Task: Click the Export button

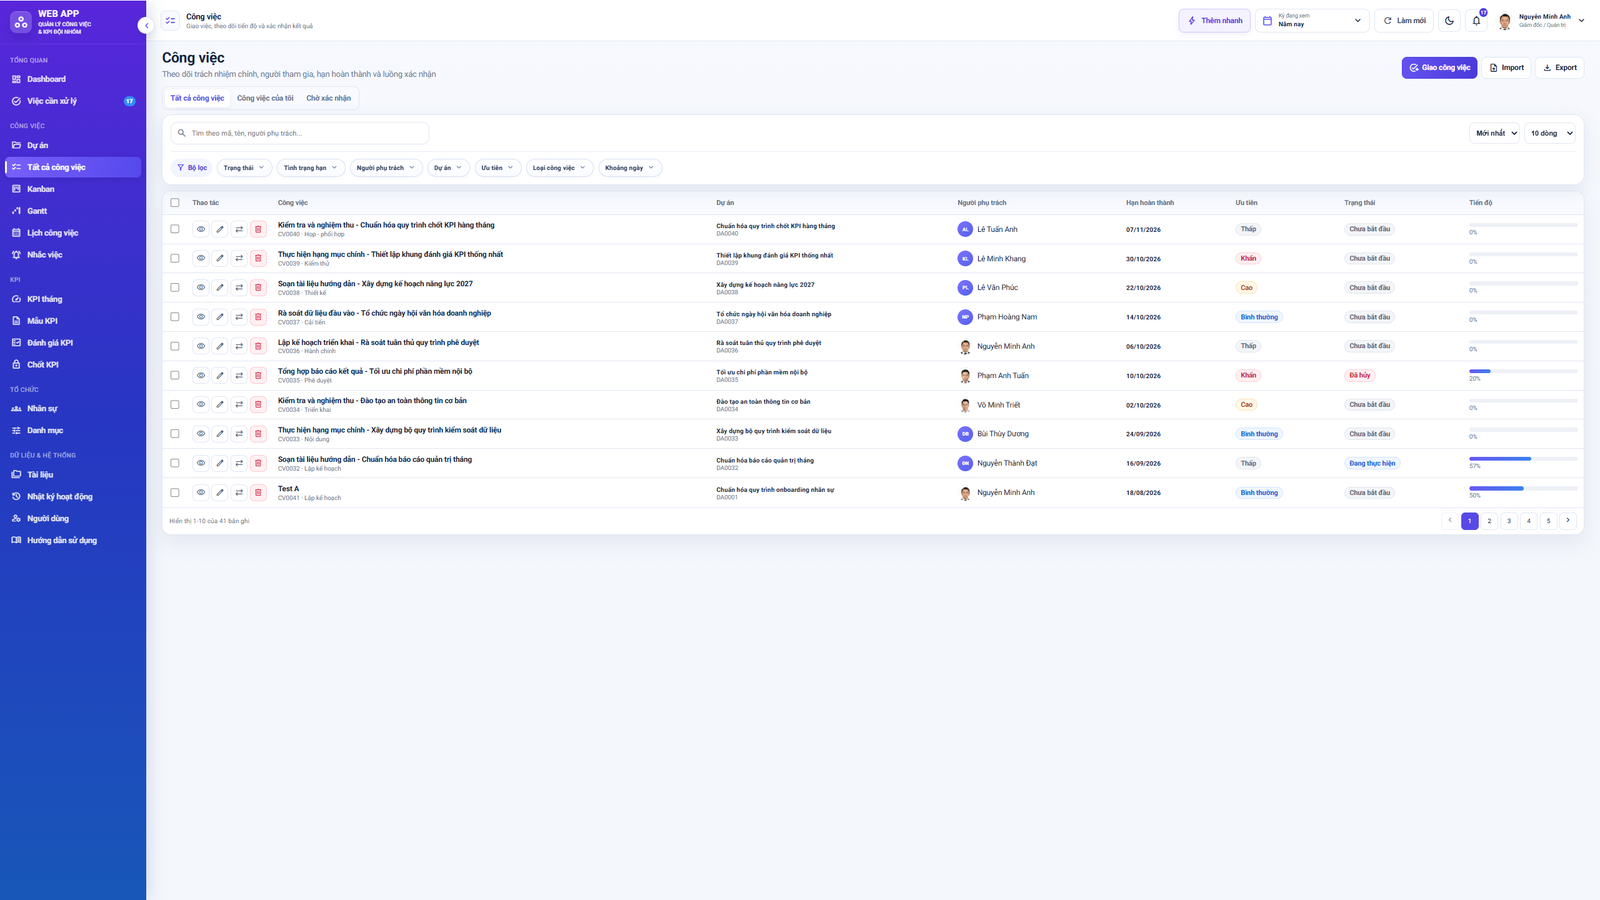Action: pos(1560,68)
